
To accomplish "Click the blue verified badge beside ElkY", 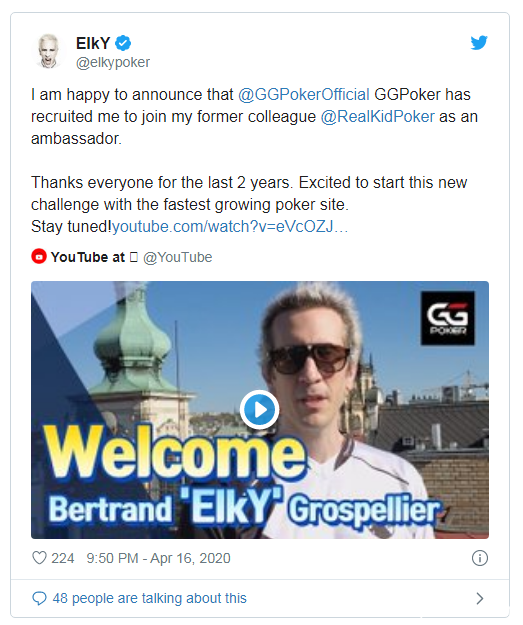I will coord(123,43).
